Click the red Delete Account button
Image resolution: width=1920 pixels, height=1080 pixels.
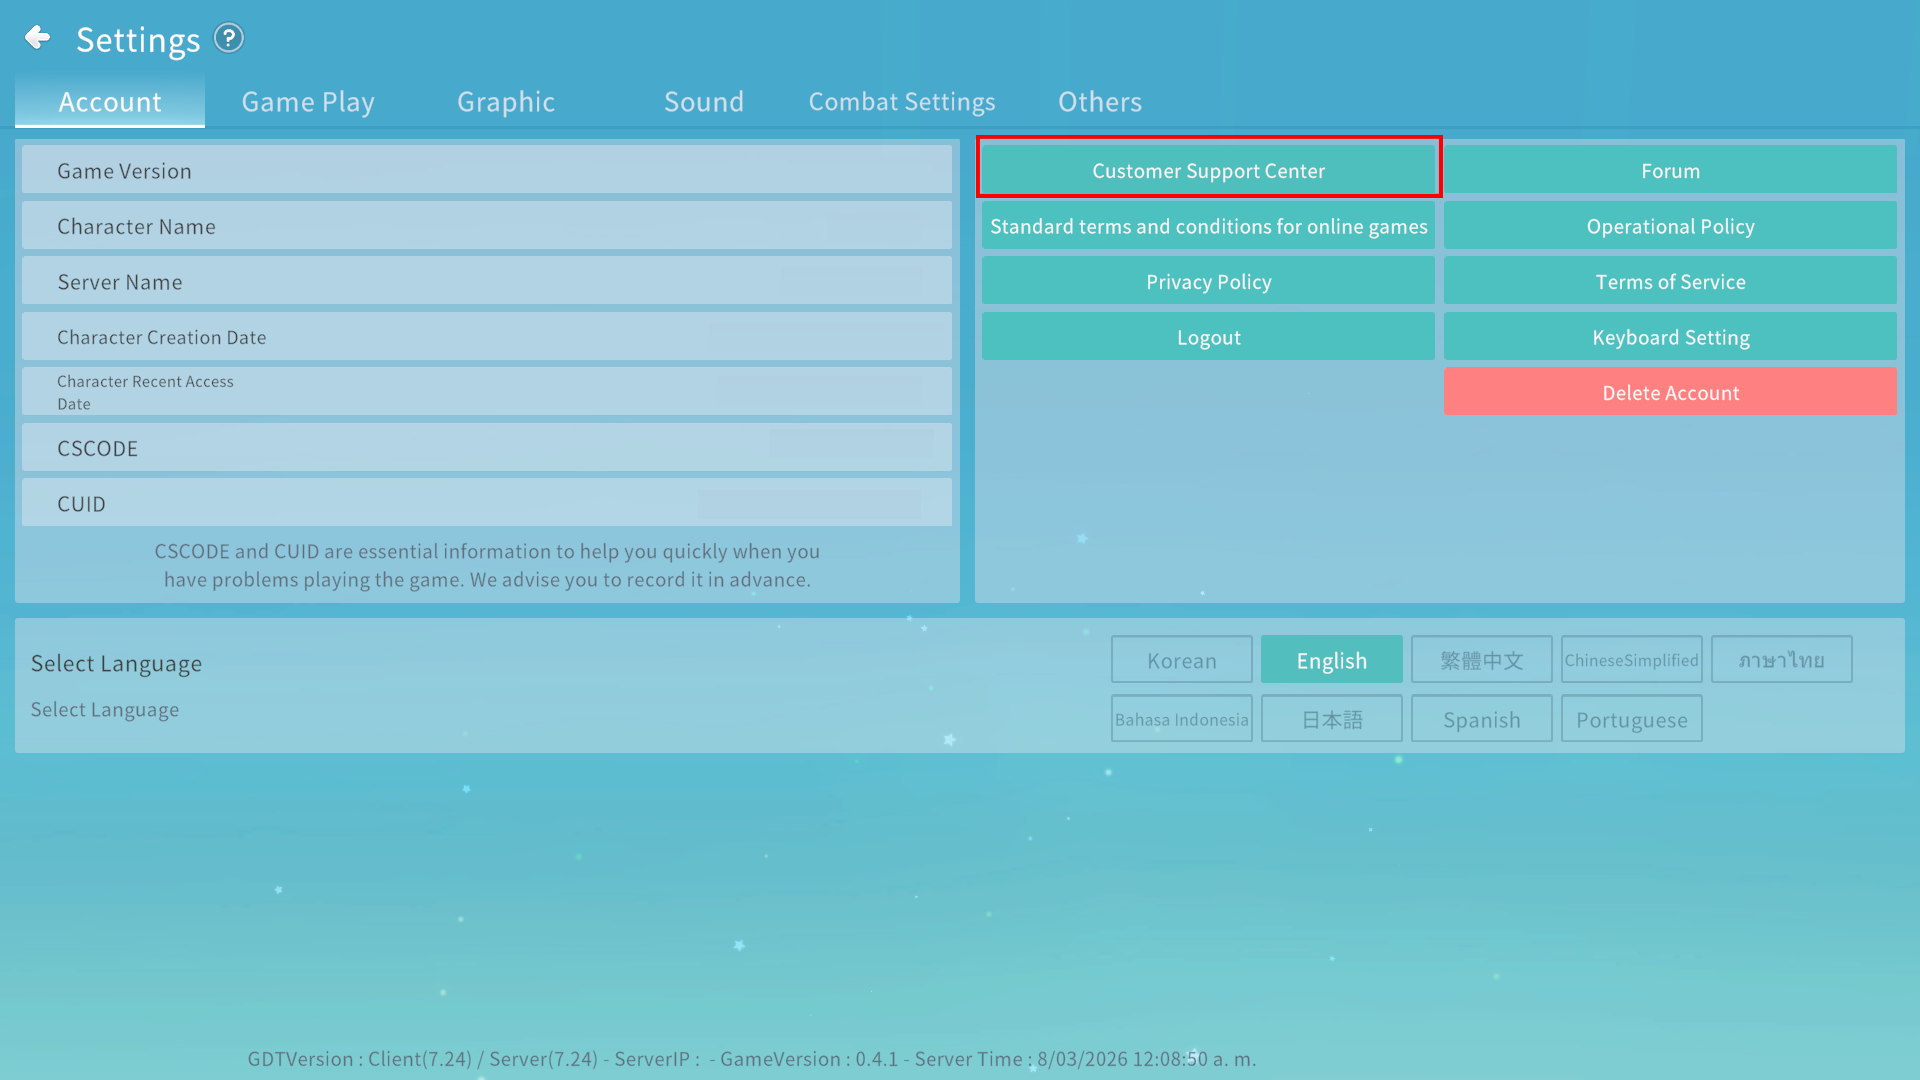click(x=1670, y=393)
